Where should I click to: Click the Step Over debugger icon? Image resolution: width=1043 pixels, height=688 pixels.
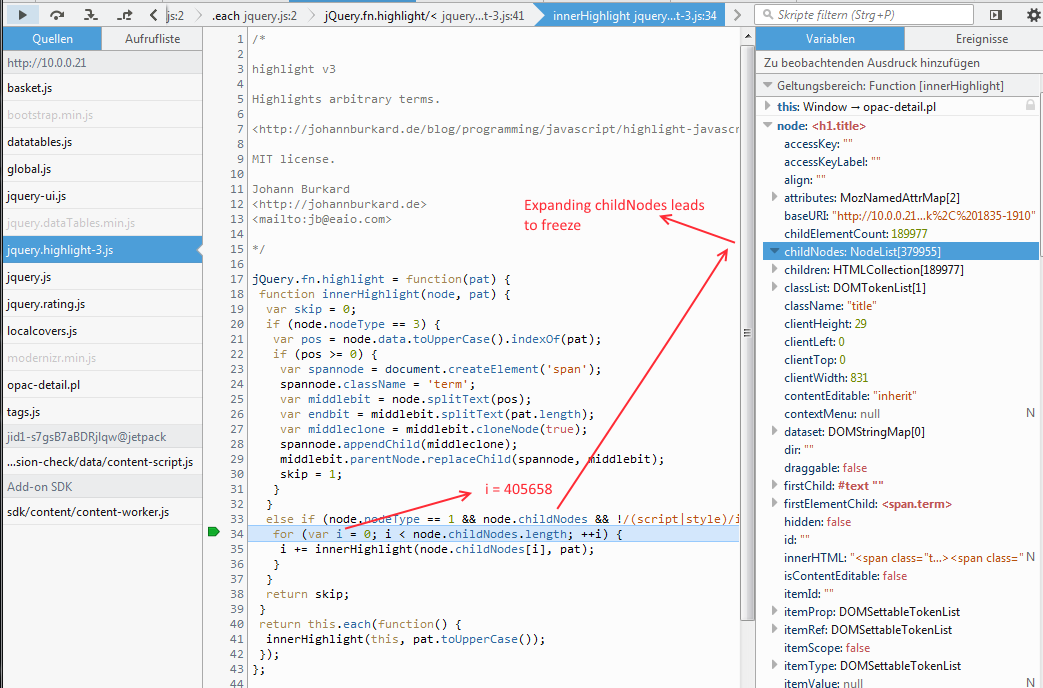point(57,15)
